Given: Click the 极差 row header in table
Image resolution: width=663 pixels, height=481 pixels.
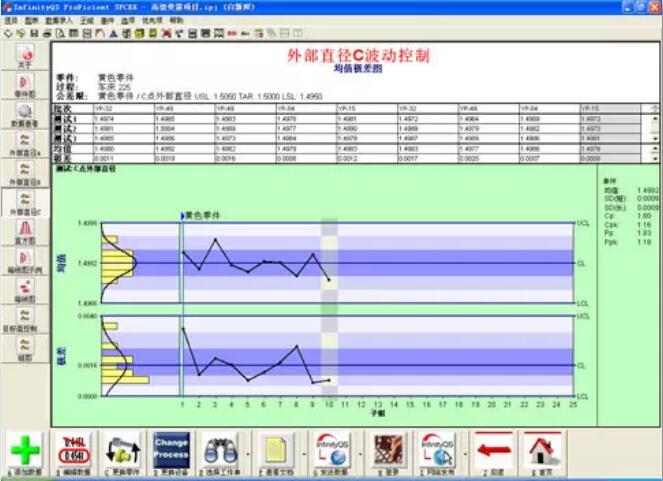Looking at the screenshot, I should 63,159.
